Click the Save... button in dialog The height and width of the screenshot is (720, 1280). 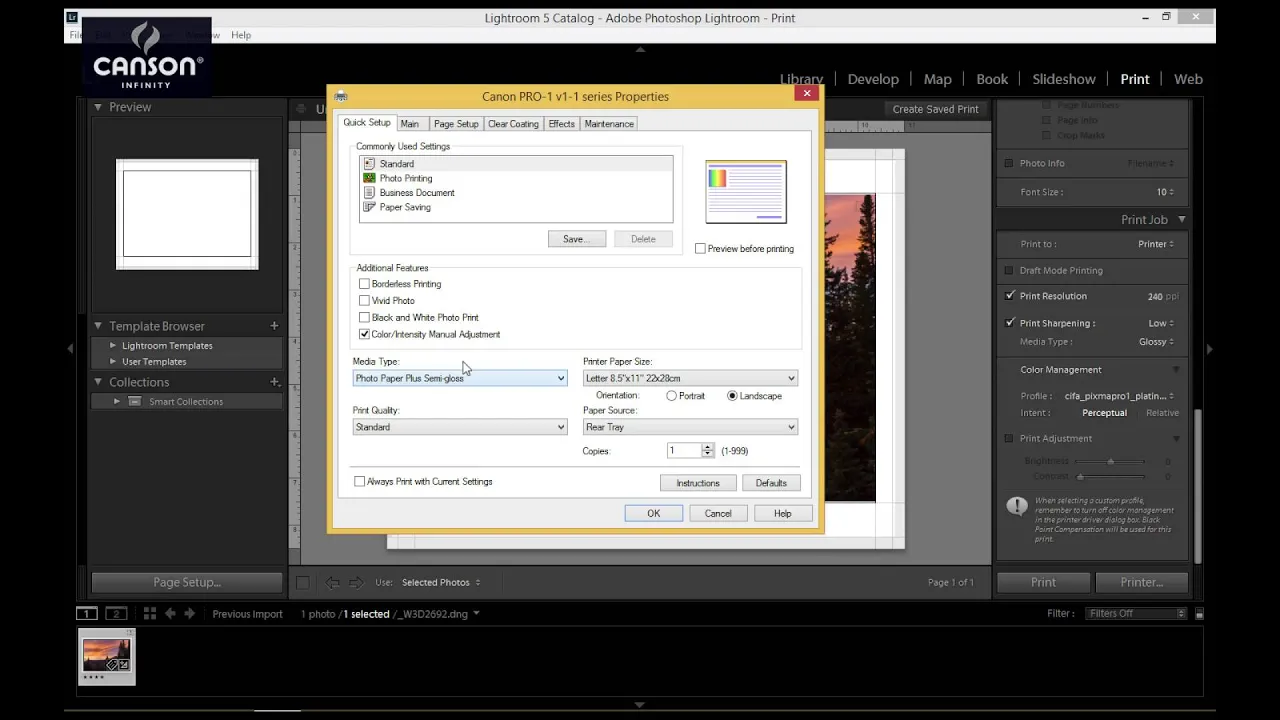pyautogui.click(x=576, y=239)
